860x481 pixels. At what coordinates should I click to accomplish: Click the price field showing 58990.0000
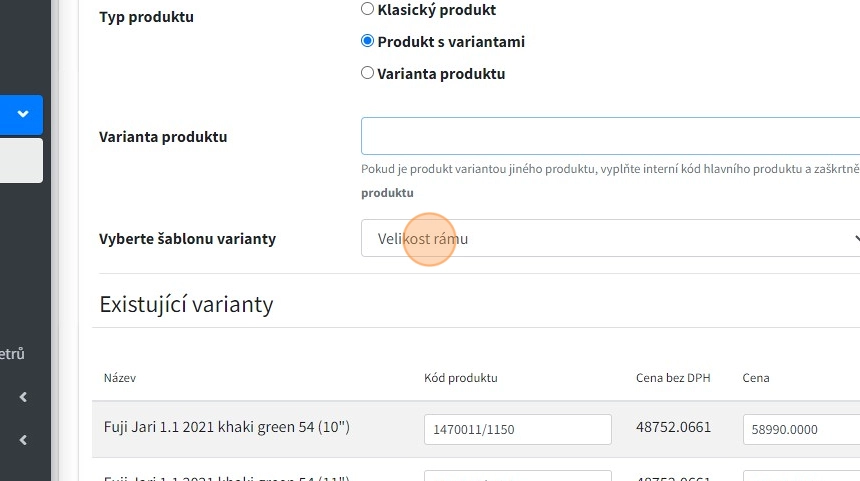[x=800, y=429]
